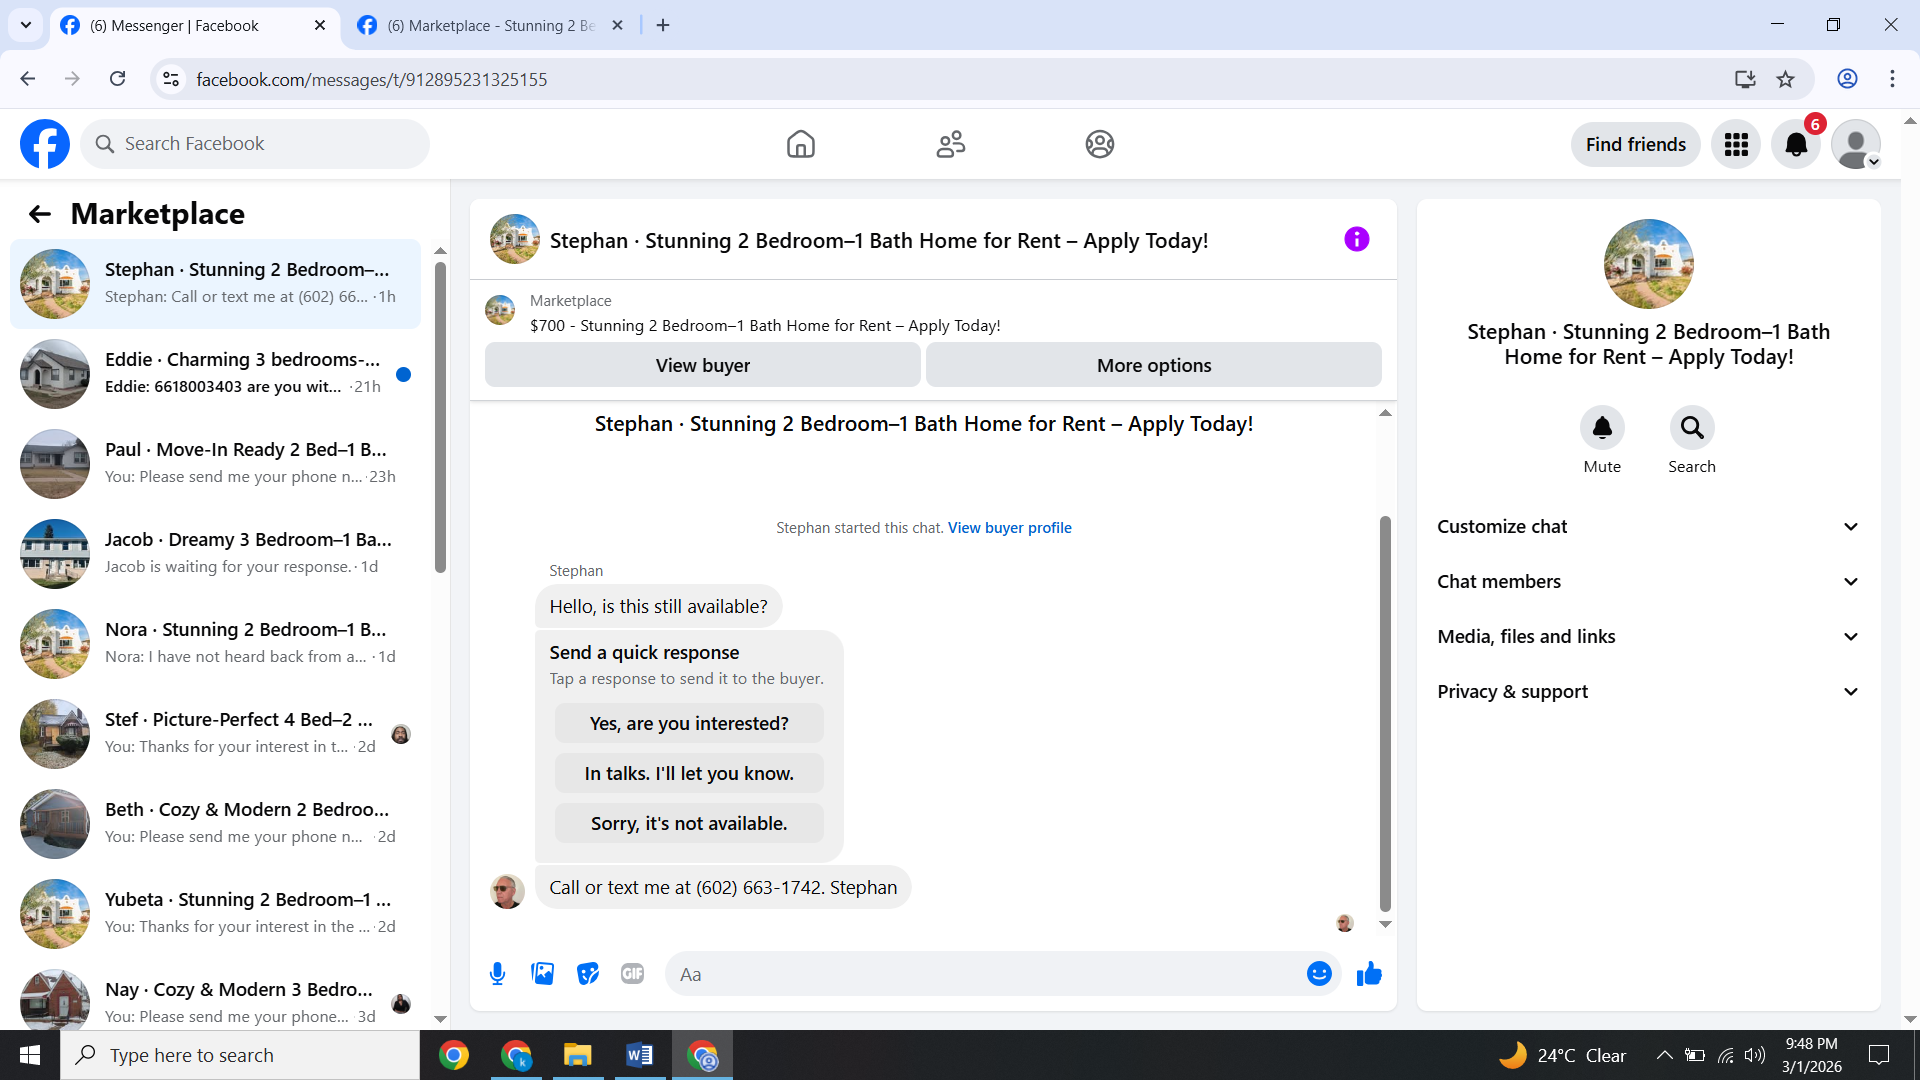The height and width of the screenshot is (1080, 1920).
Task: Attach a photo using the image icon
Action: 542,974
